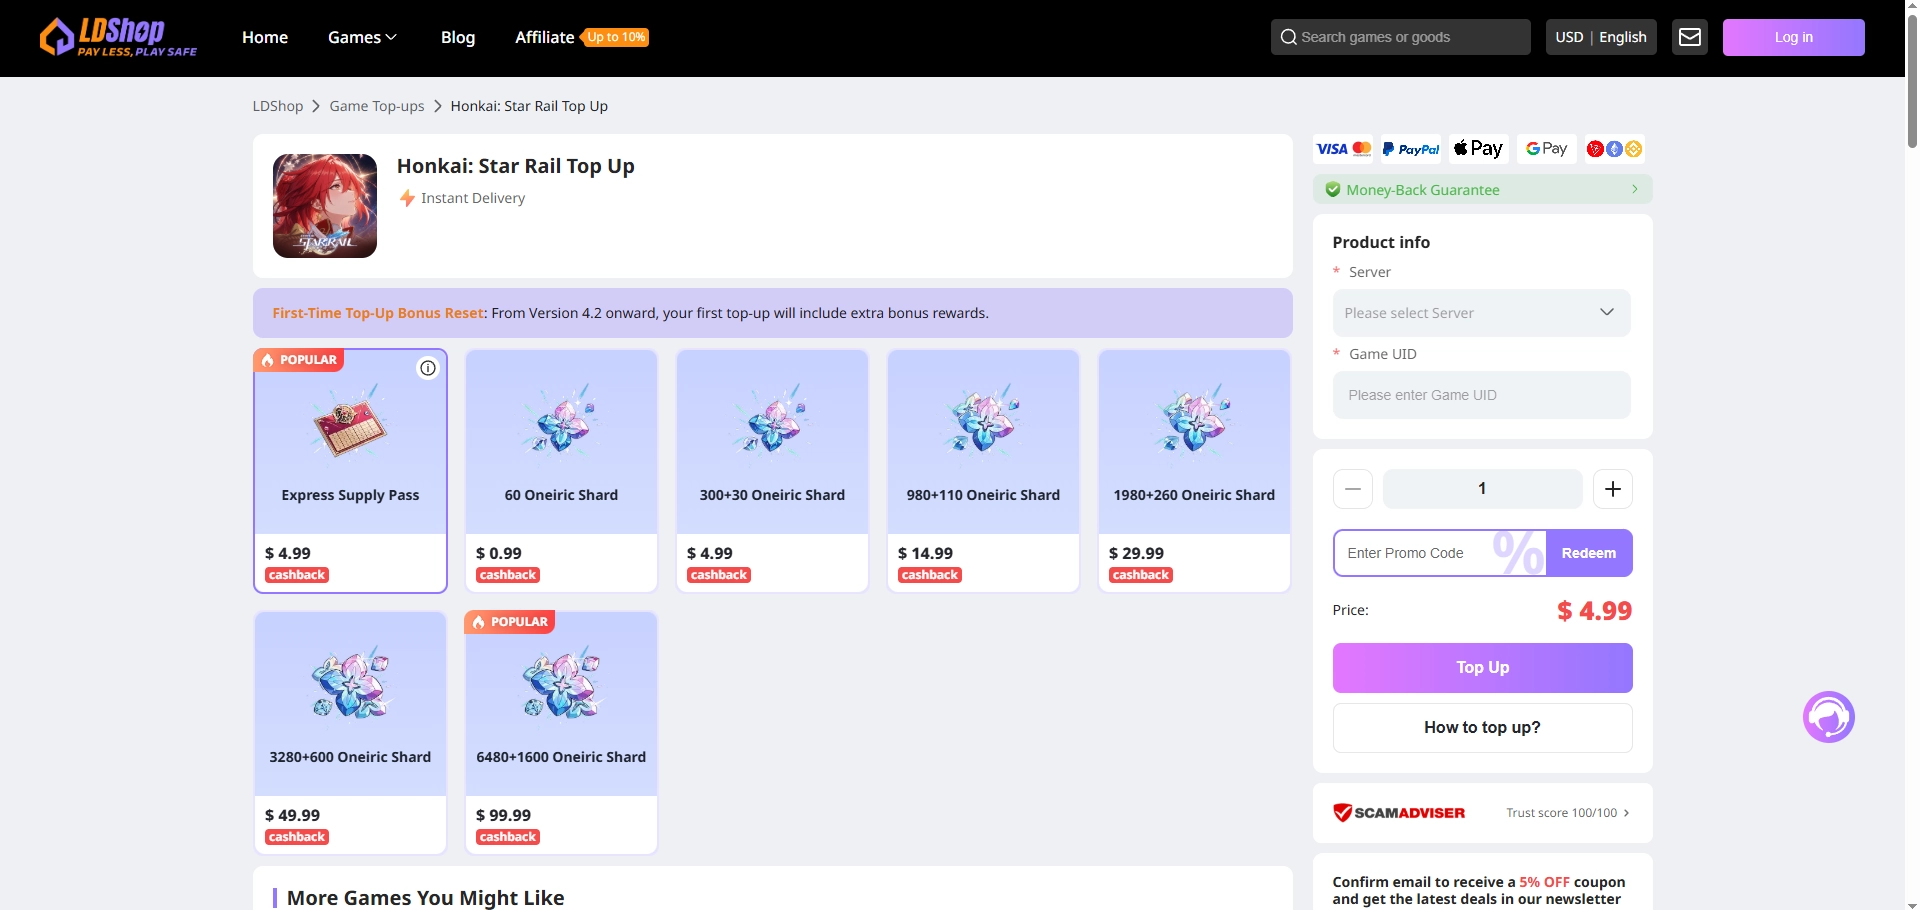Screen dimensions: 1920x910
Task: Click the Up to 10% affiliate badge
Action: click(617, 37)
